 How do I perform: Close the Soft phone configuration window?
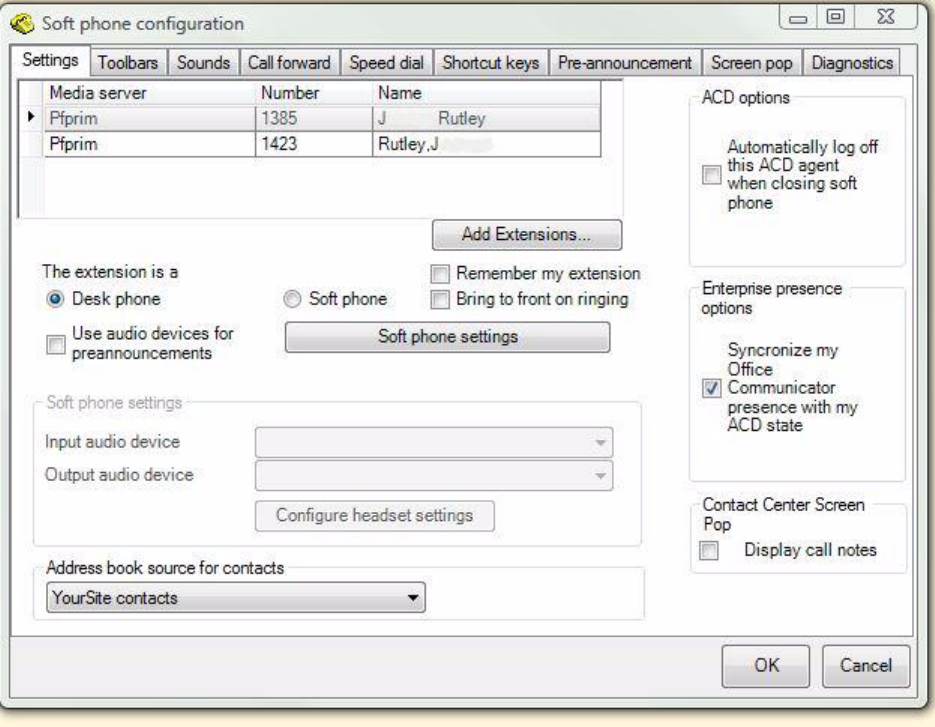886,17
